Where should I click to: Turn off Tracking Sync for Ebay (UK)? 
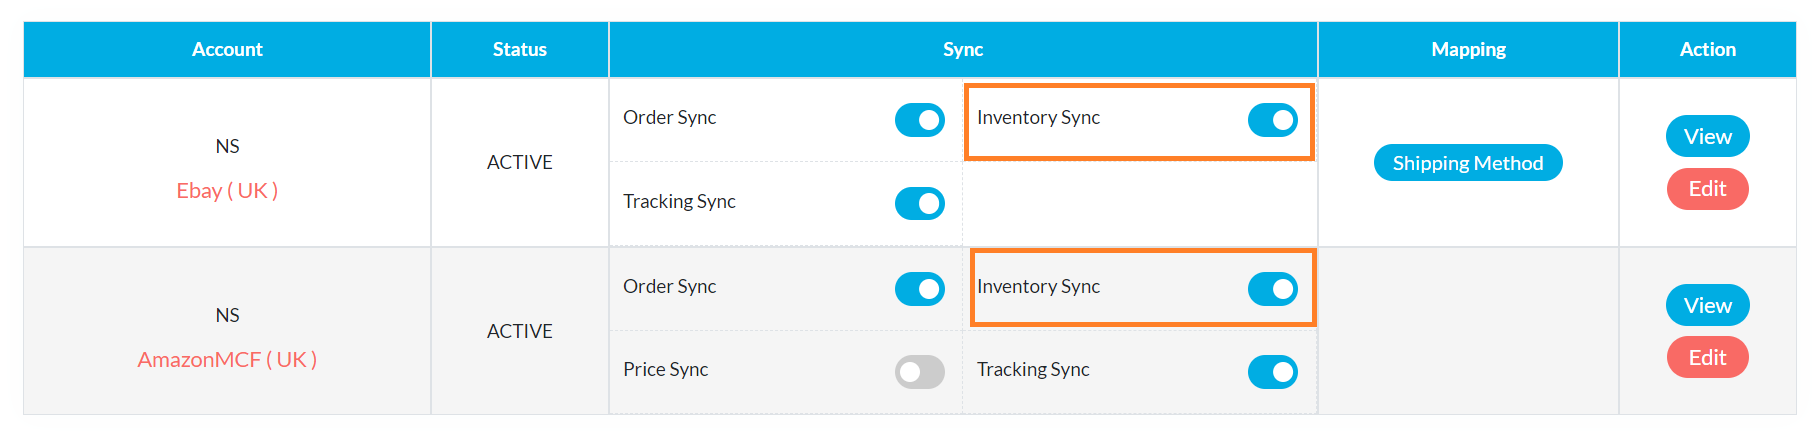(x=919, y=204)
